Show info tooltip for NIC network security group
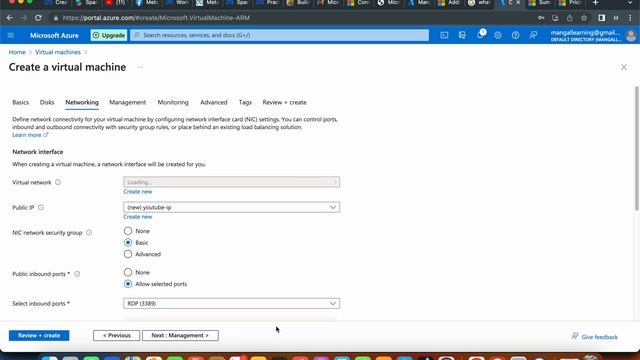 click(x=89, y=233)
